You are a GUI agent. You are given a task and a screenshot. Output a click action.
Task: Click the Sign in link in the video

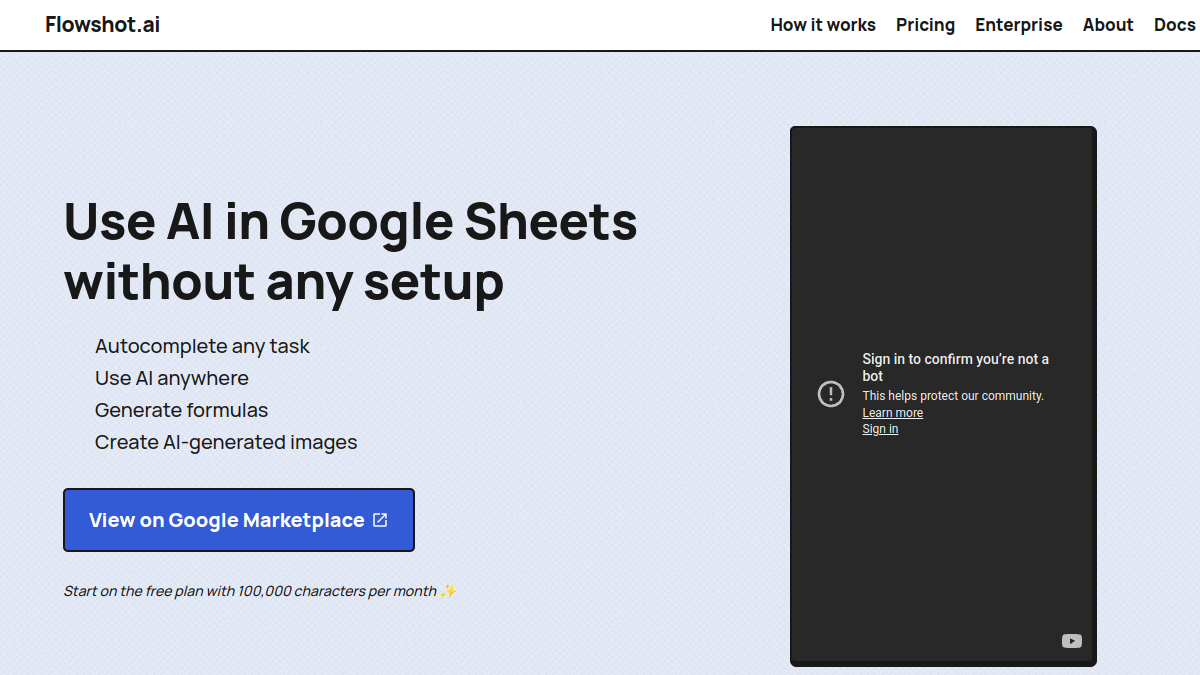pos(880,429)
